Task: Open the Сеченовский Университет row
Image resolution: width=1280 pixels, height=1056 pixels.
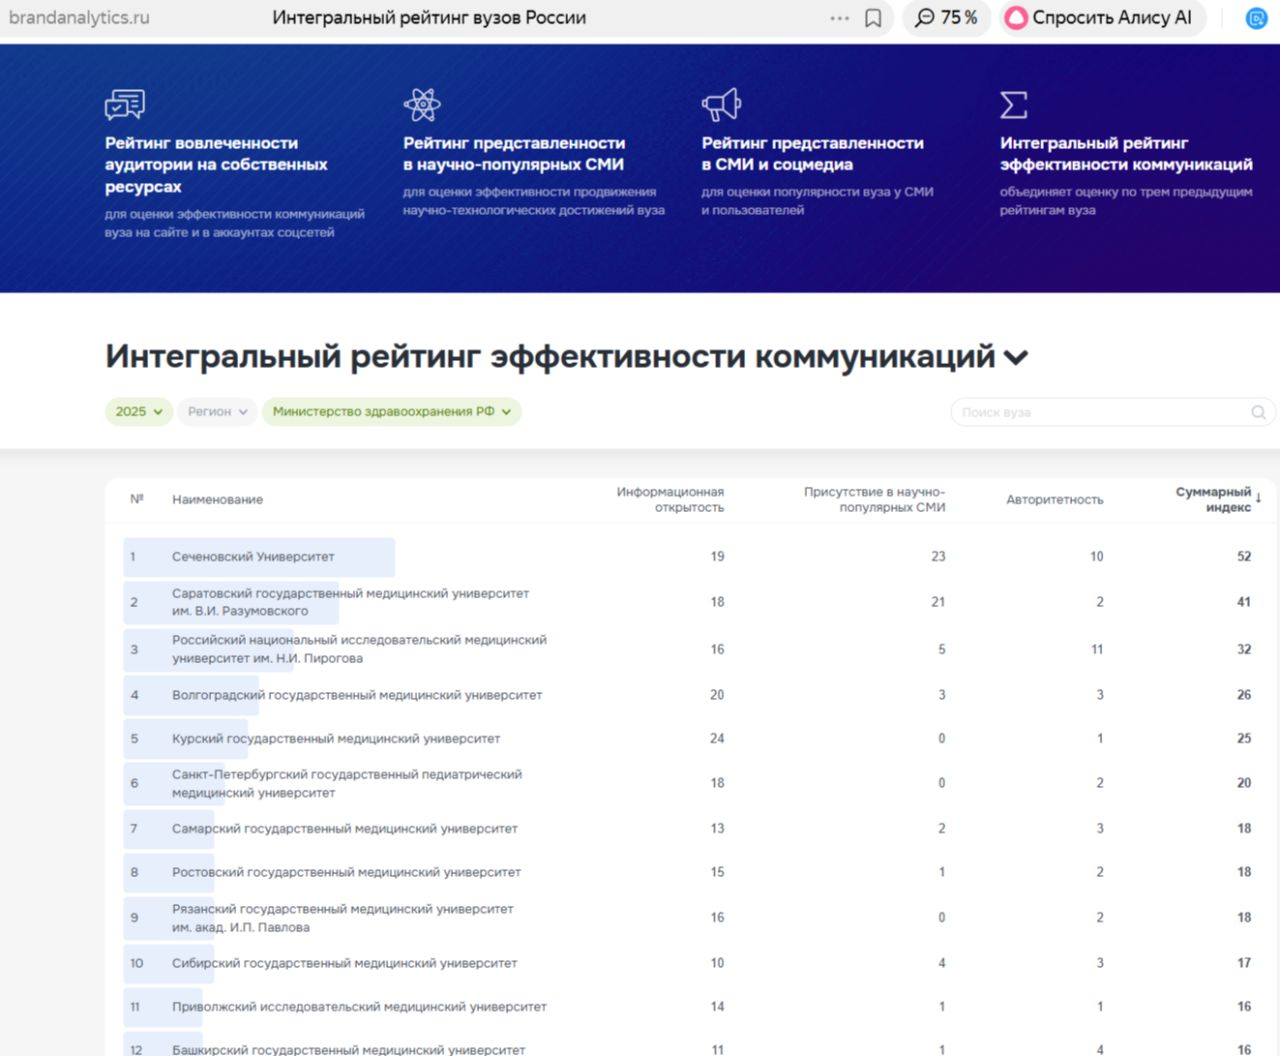Action: coord(253,557)
